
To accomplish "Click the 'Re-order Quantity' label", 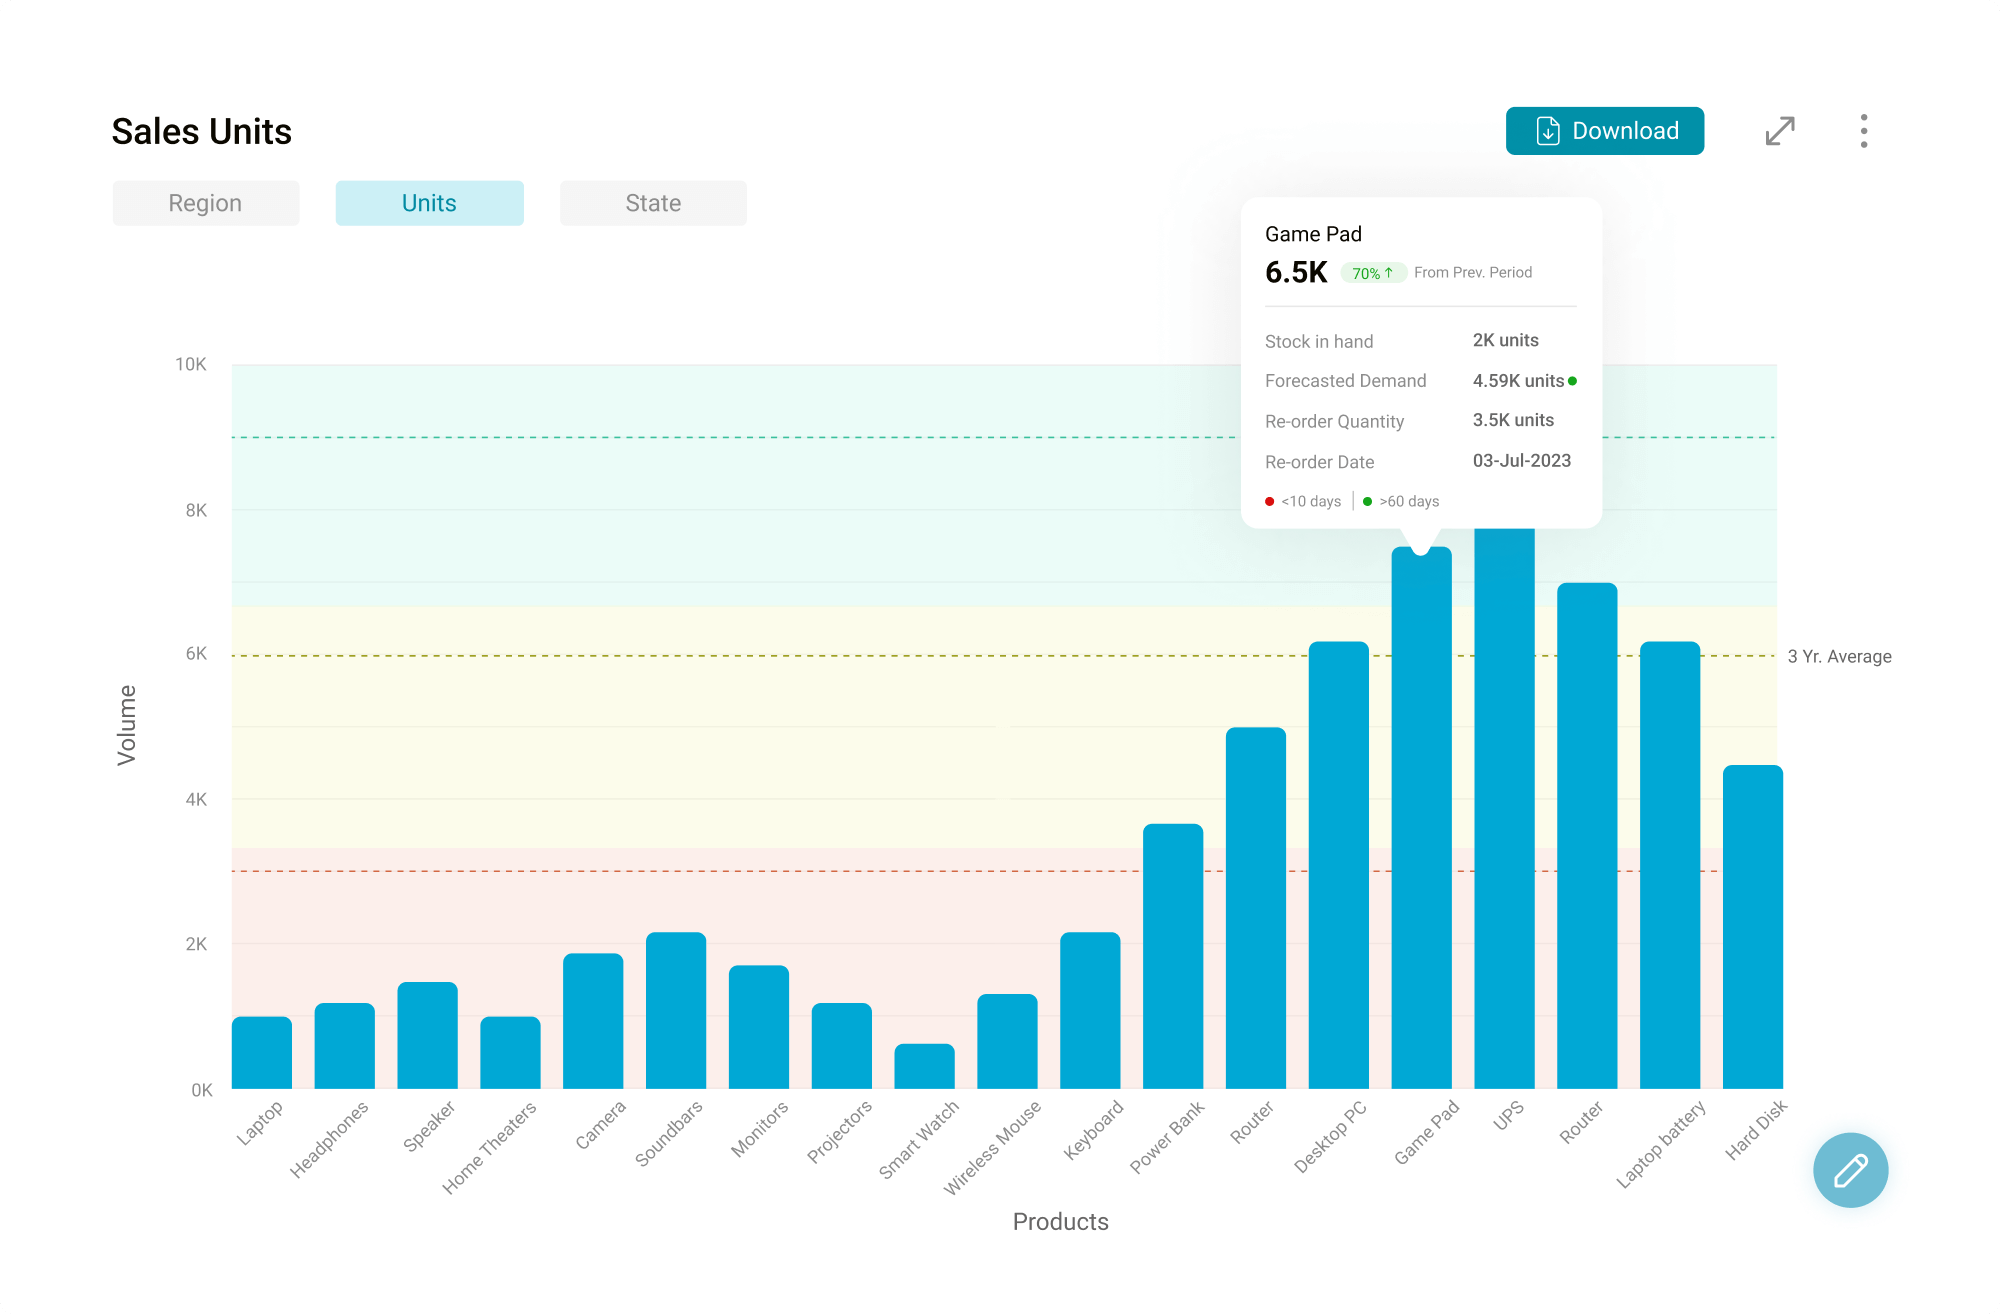I will tap(1335, 422).
